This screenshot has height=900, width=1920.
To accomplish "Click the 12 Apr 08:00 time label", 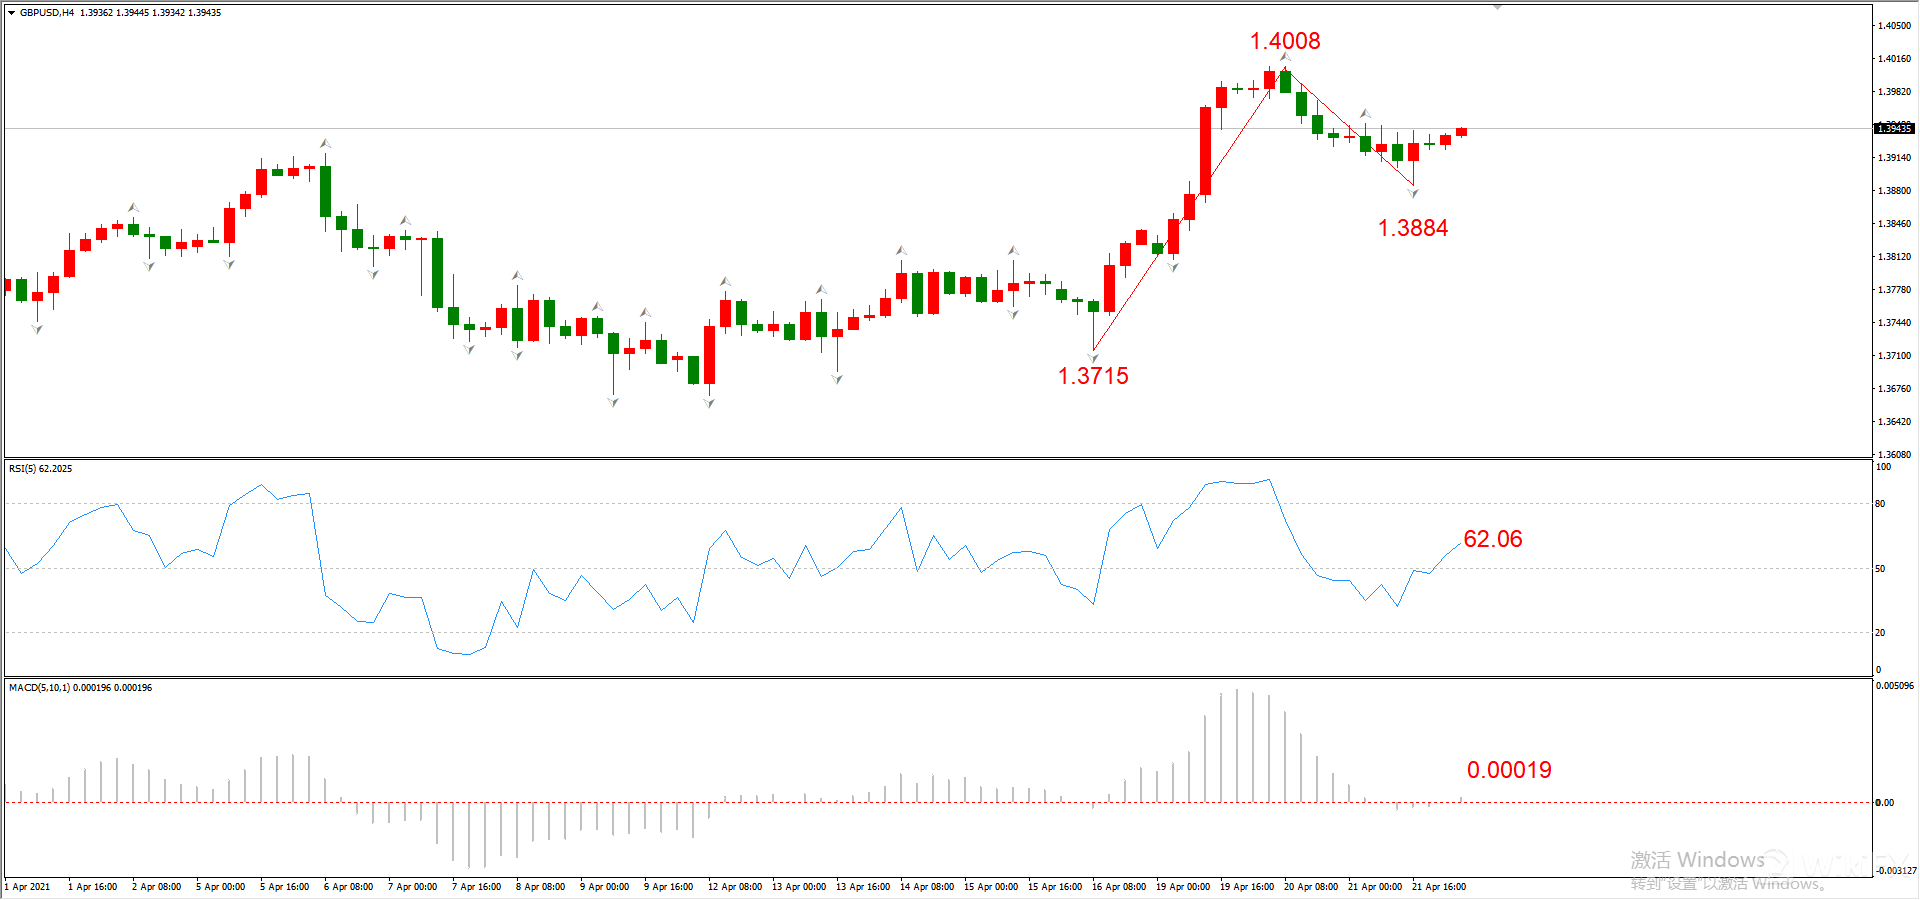I will (734, 887).
